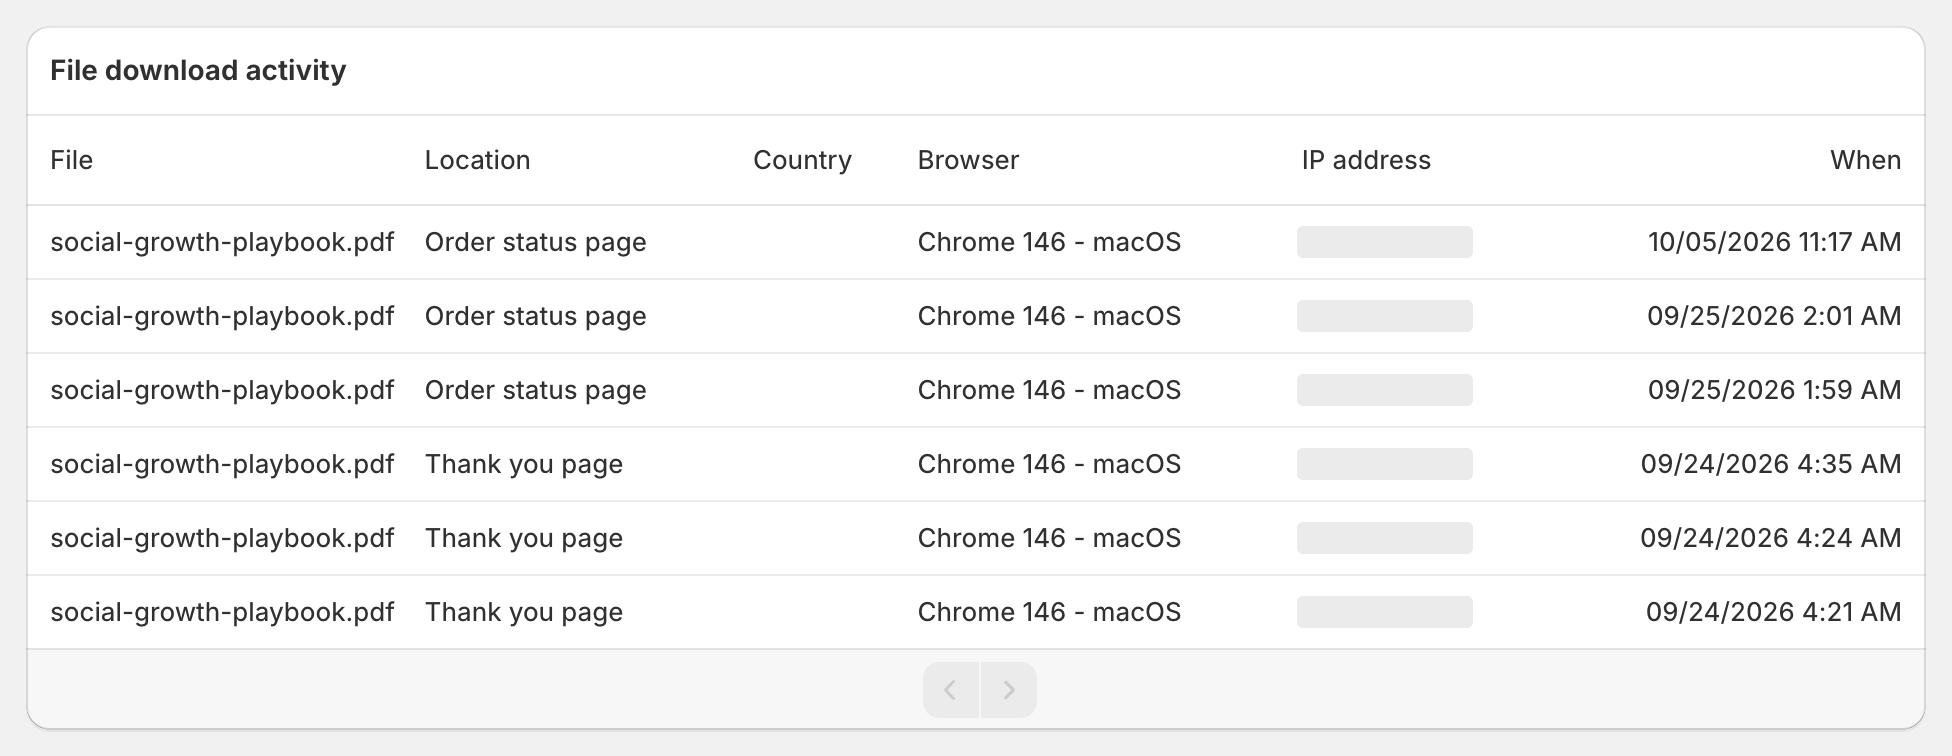Click the File column header

tap(72, 160)
